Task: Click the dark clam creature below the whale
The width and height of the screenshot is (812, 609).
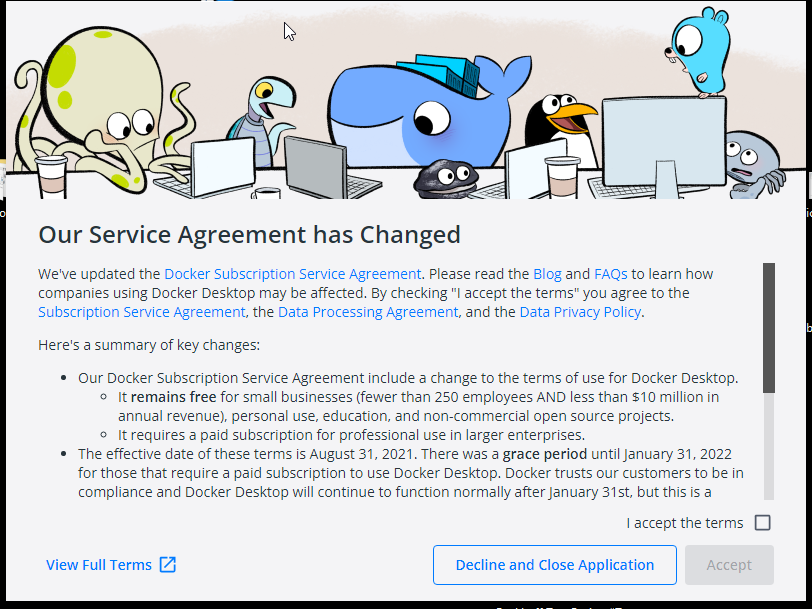Action: [445, 179]
